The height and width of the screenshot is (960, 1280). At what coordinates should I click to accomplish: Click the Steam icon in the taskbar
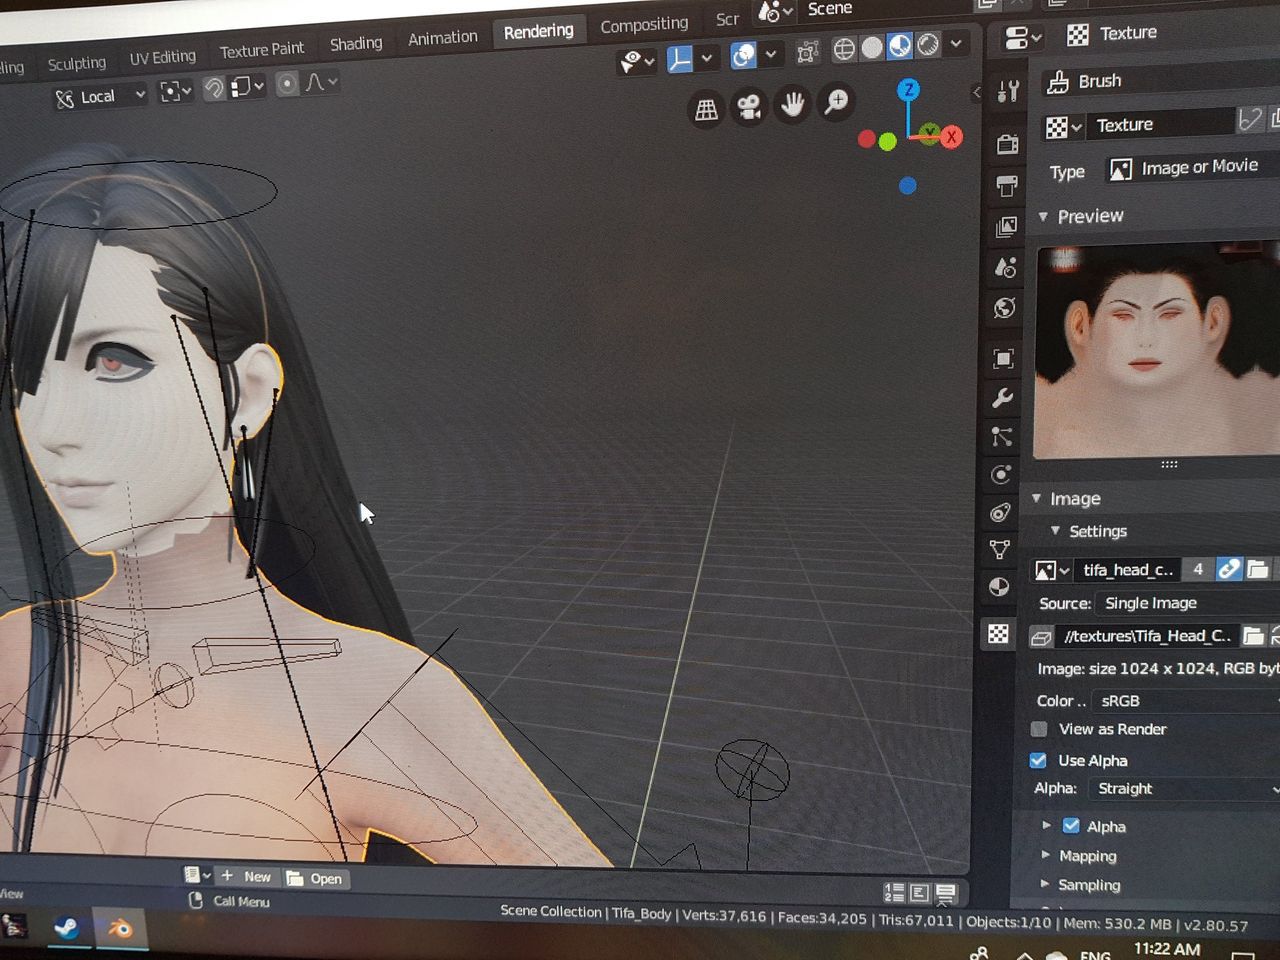[x=67, y=928]
